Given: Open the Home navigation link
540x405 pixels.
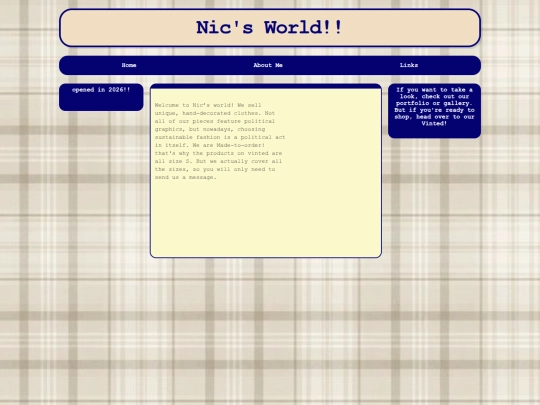Looking at the screenshot, I should (x=129, y=65).
